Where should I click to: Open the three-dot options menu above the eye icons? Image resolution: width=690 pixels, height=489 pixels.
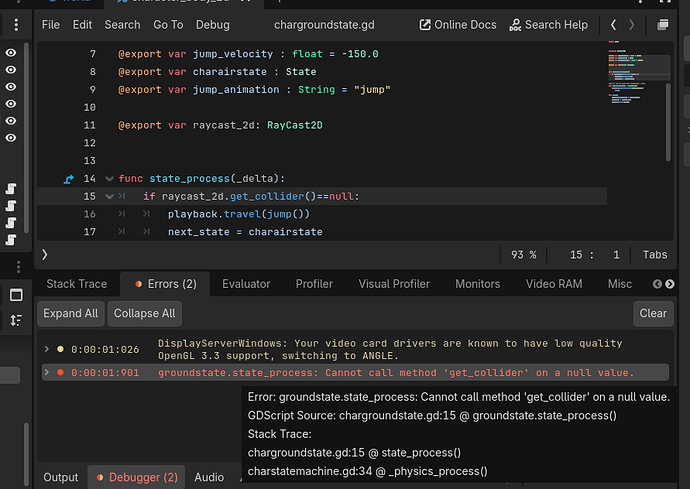point(16,25)
